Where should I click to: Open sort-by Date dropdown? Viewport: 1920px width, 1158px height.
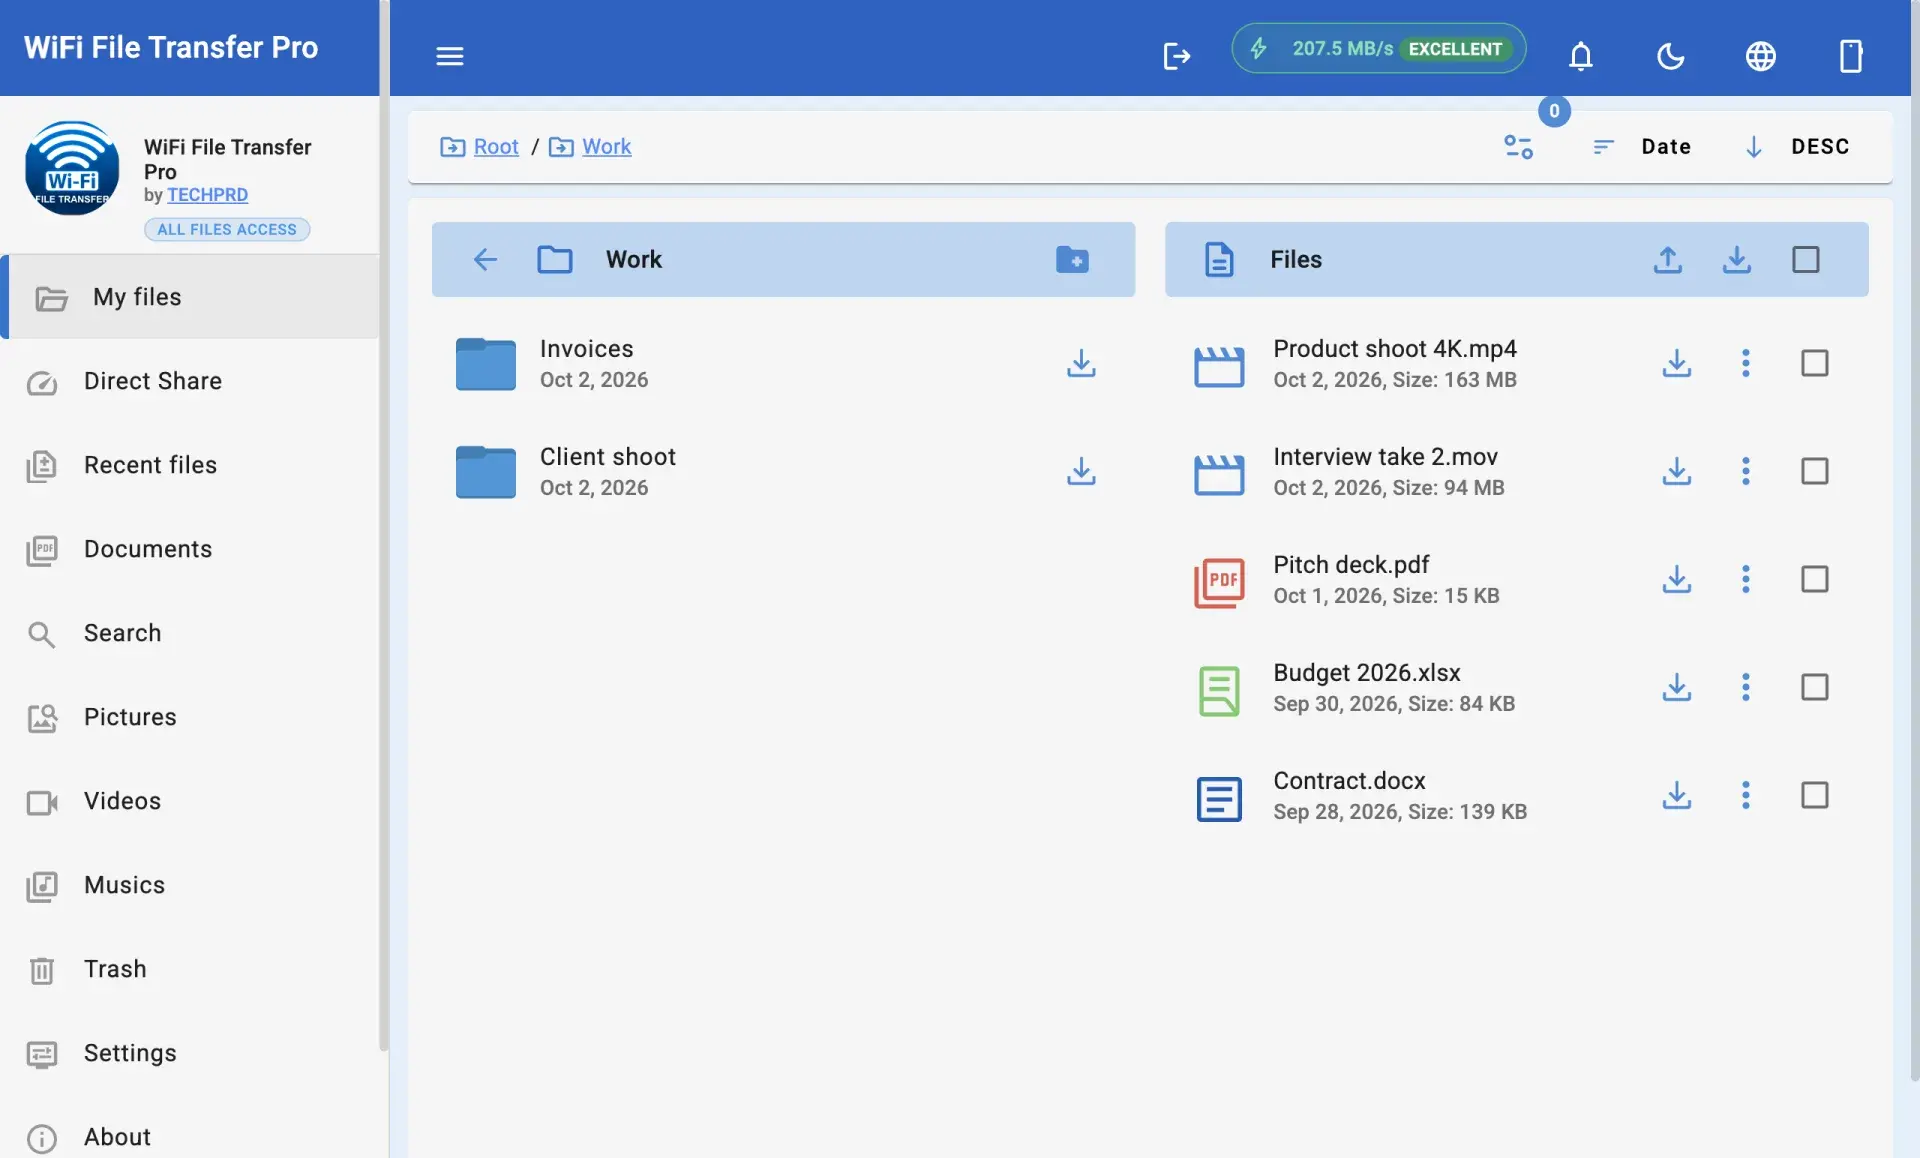coord(1642,147)
